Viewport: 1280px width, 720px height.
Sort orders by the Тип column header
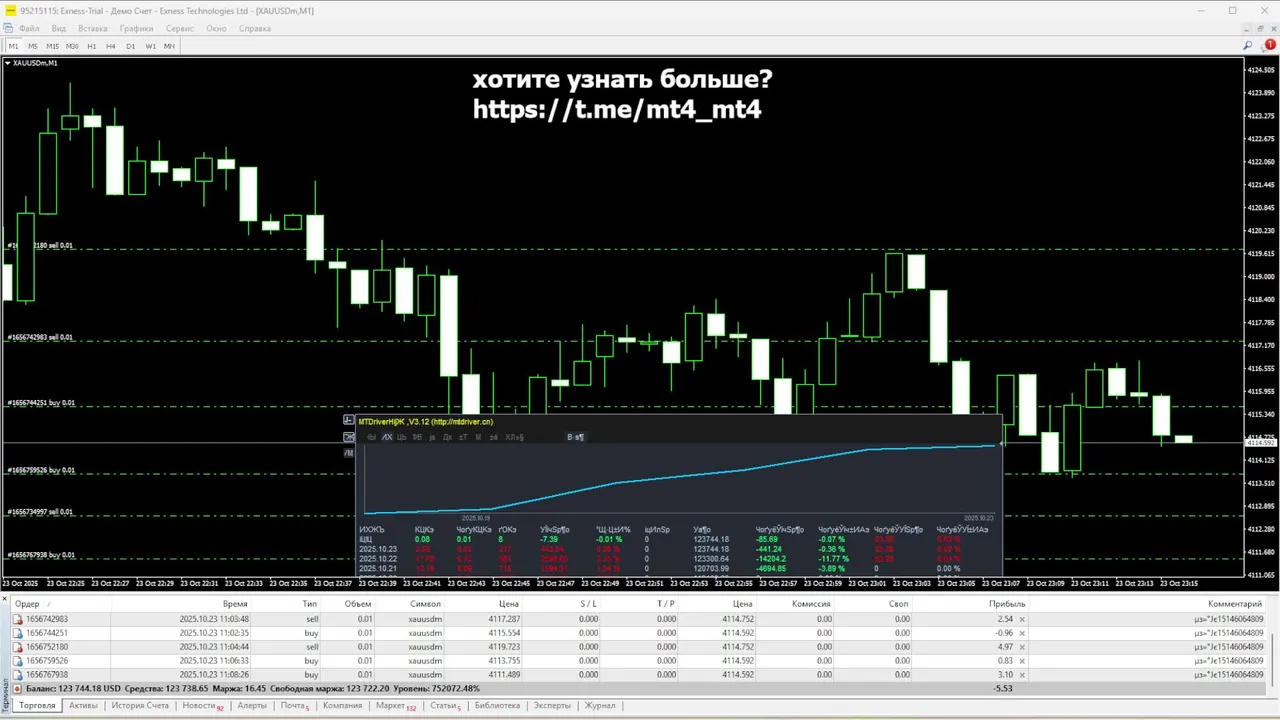(285, 604)
